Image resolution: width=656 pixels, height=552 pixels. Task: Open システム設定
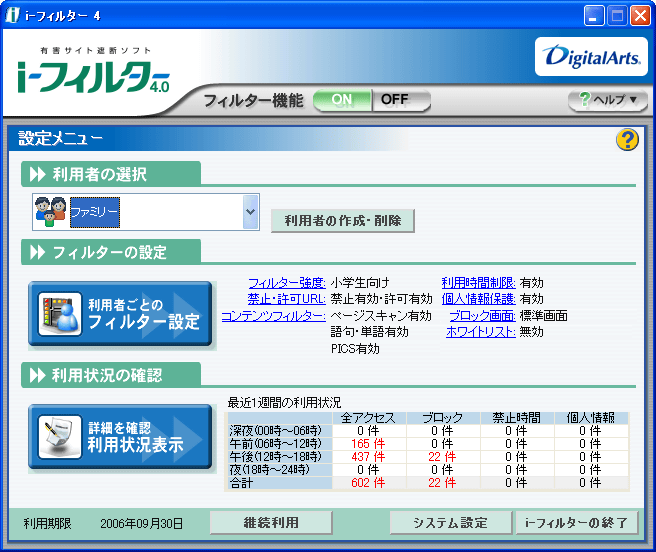click(451, 522)
